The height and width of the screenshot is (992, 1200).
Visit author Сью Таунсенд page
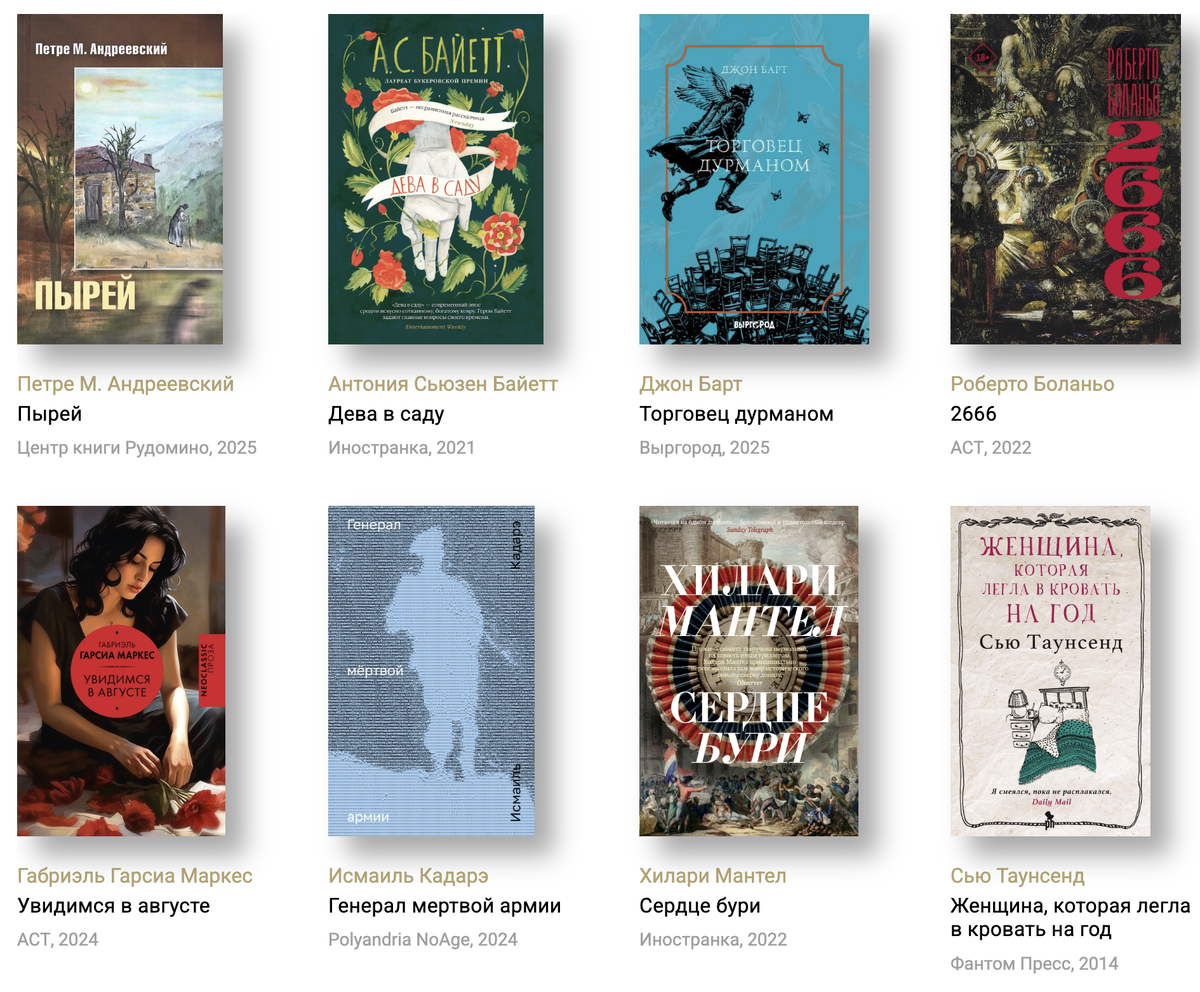click(1017, 876)
